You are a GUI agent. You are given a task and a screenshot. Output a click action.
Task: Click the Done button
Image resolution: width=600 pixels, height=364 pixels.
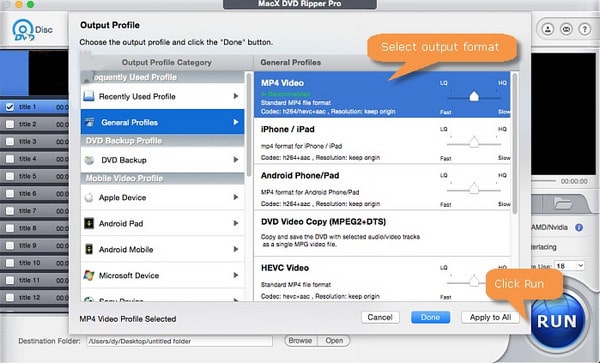pyautogui.click(x=430, y=317)
